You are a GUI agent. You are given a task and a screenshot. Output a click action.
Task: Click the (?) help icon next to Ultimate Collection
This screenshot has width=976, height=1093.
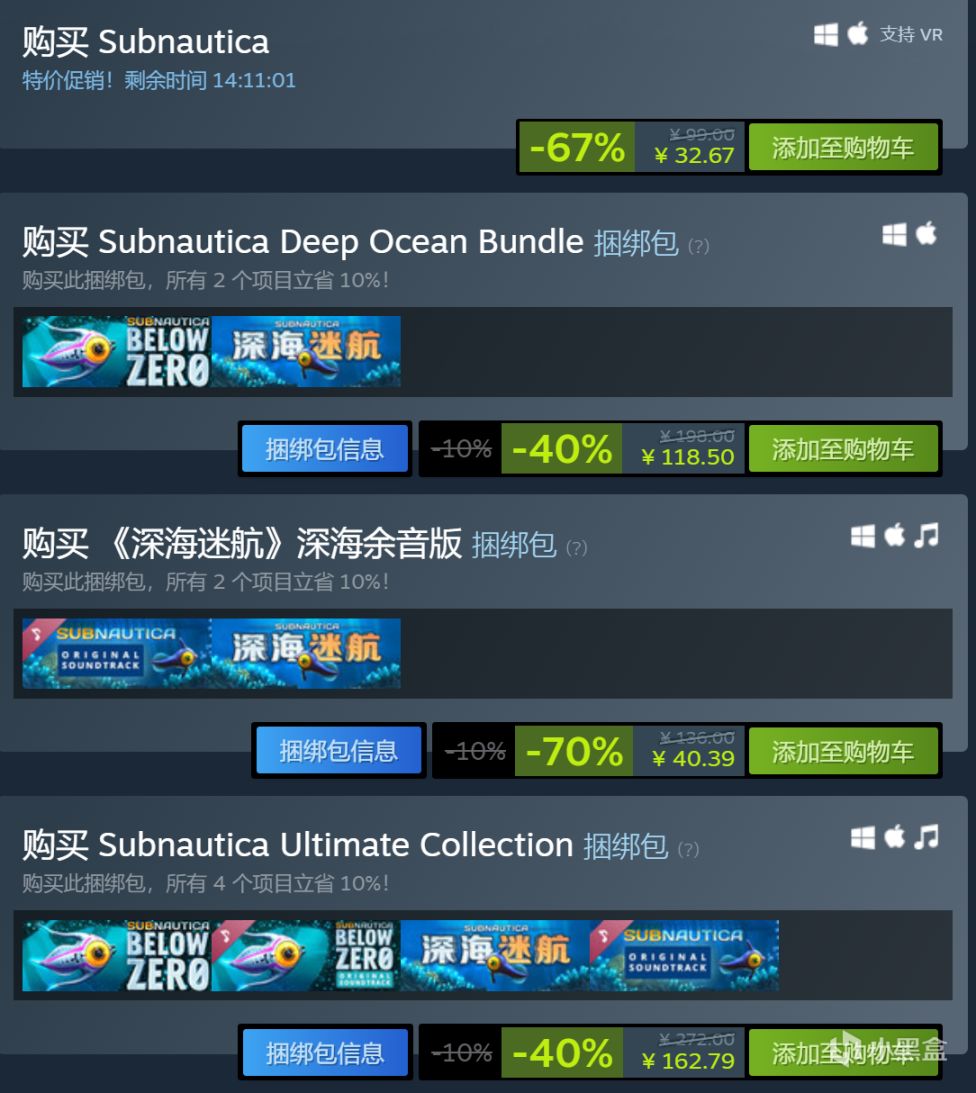click(x=688, y=850)
